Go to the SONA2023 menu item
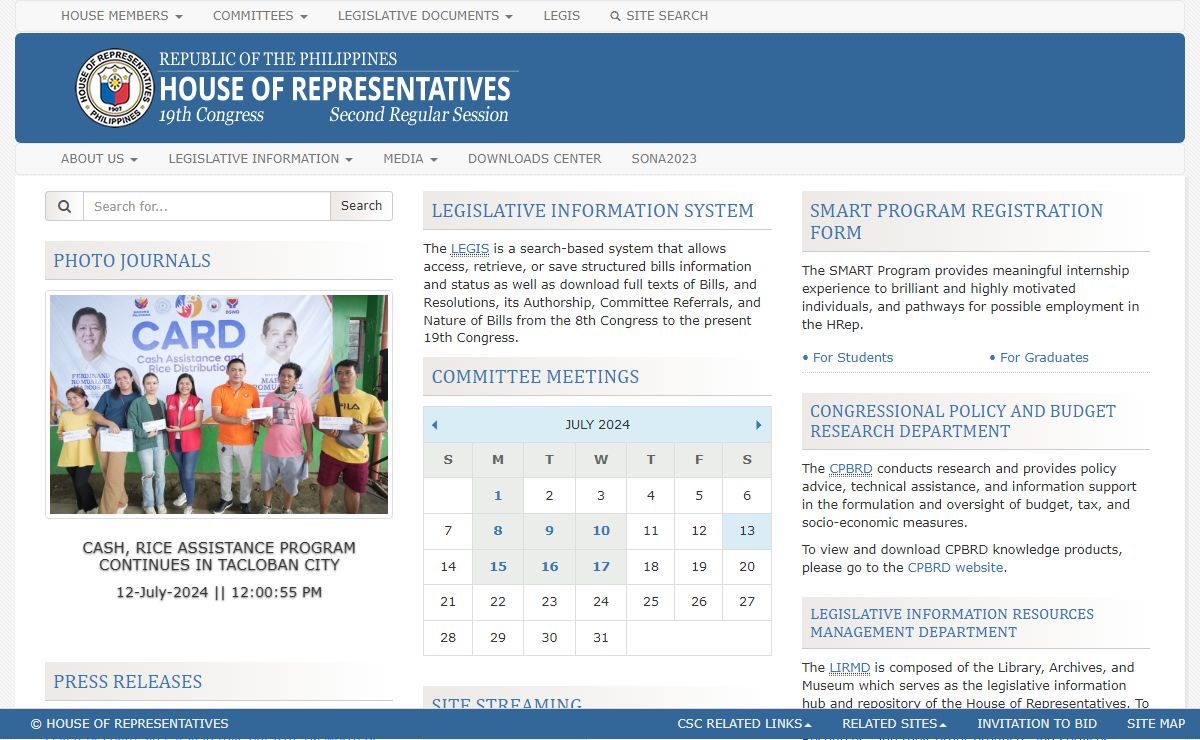 tap(664, 159)
